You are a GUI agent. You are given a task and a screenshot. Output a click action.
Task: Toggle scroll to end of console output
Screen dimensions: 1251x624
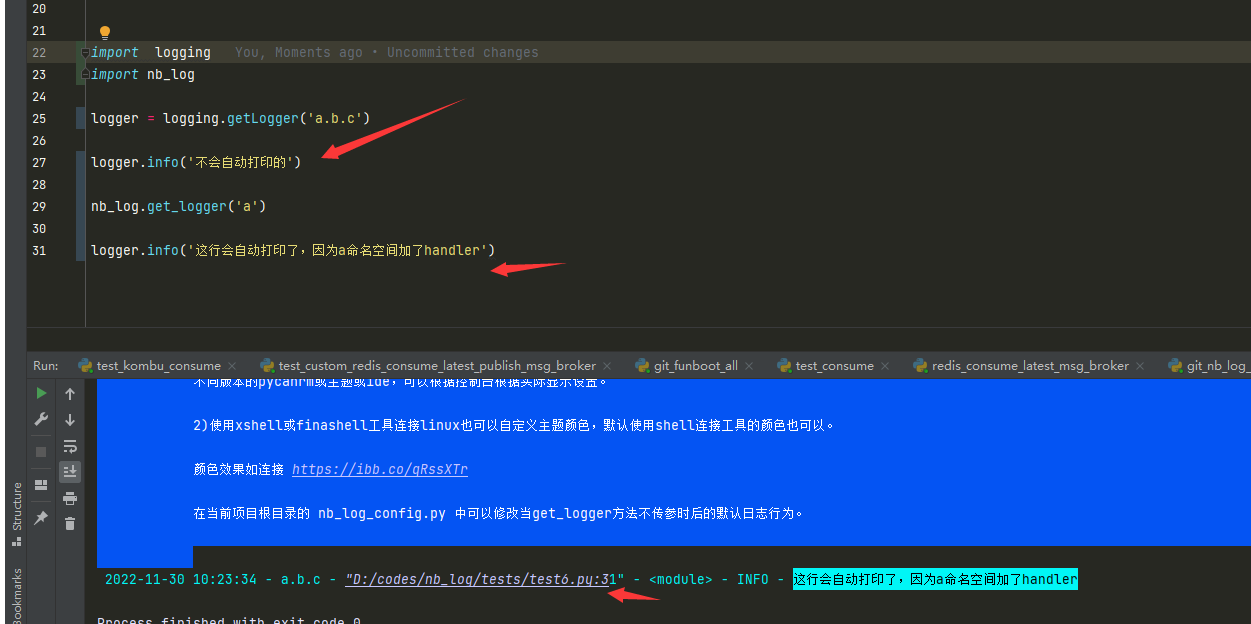click(x=70, y=471)
